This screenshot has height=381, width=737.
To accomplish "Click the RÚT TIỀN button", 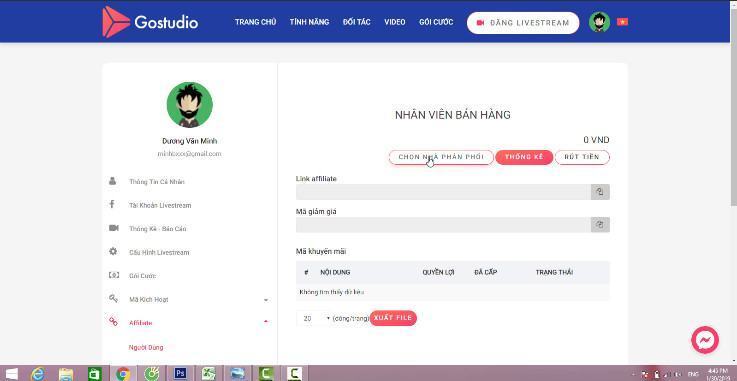I will pos(582,157).
